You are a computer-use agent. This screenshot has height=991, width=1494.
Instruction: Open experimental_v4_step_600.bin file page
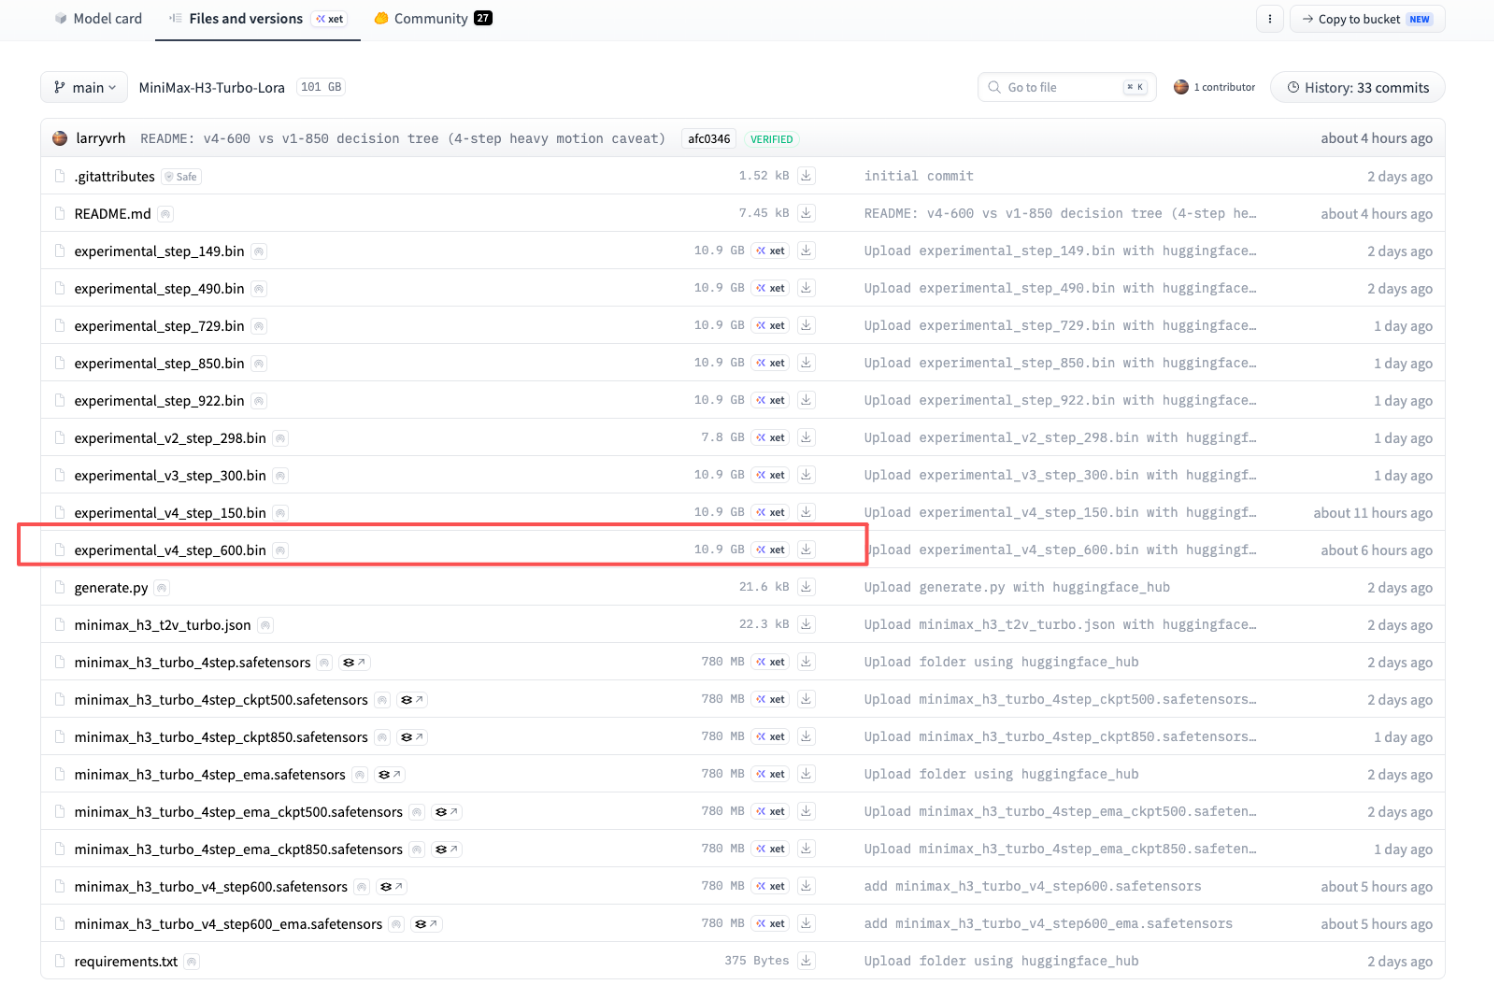point(170,551)
